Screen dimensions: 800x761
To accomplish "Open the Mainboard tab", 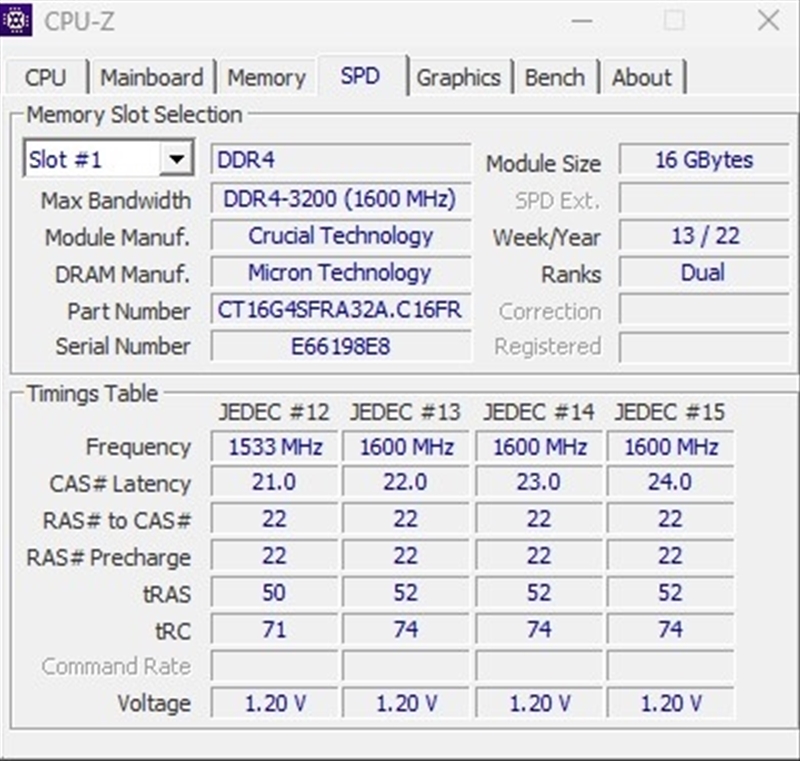I will pos(152,78).
